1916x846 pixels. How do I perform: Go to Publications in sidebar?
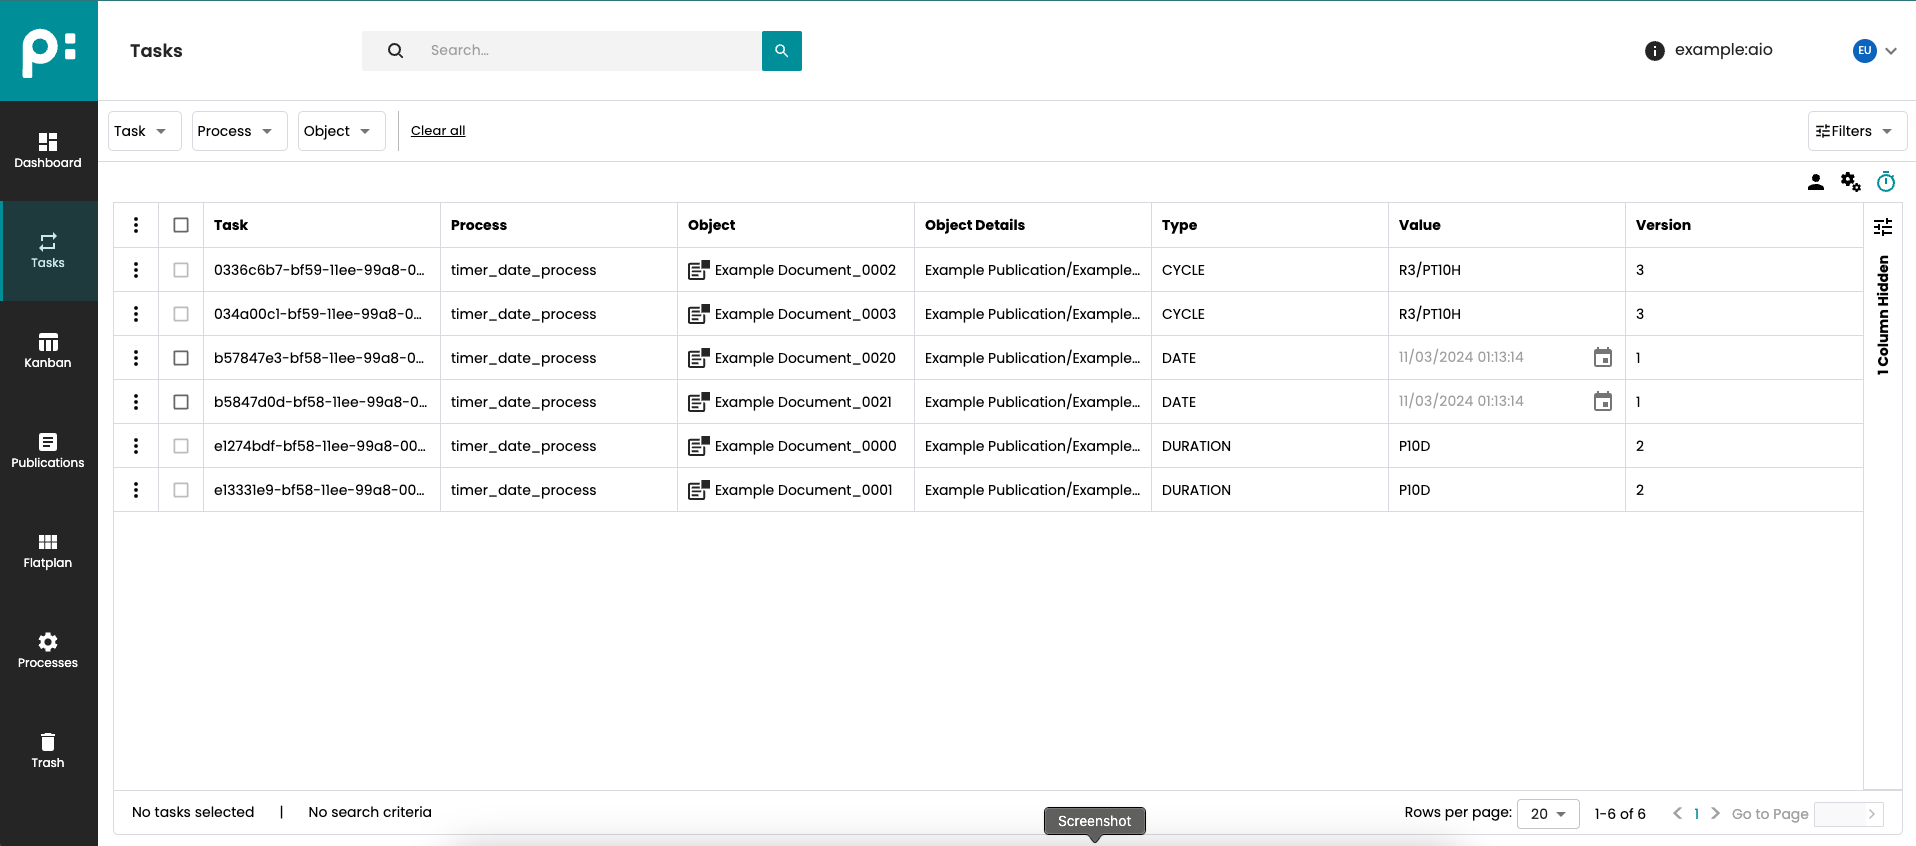48,451
